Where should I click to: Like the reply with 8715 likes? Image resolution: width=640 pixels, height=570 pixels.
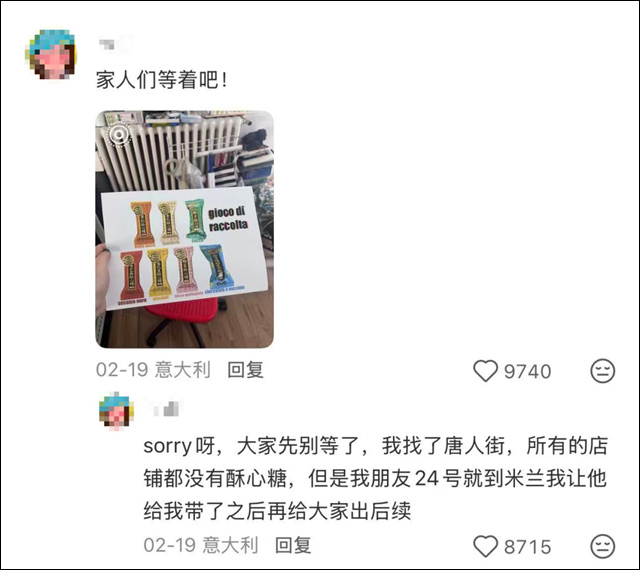[485, 546]
